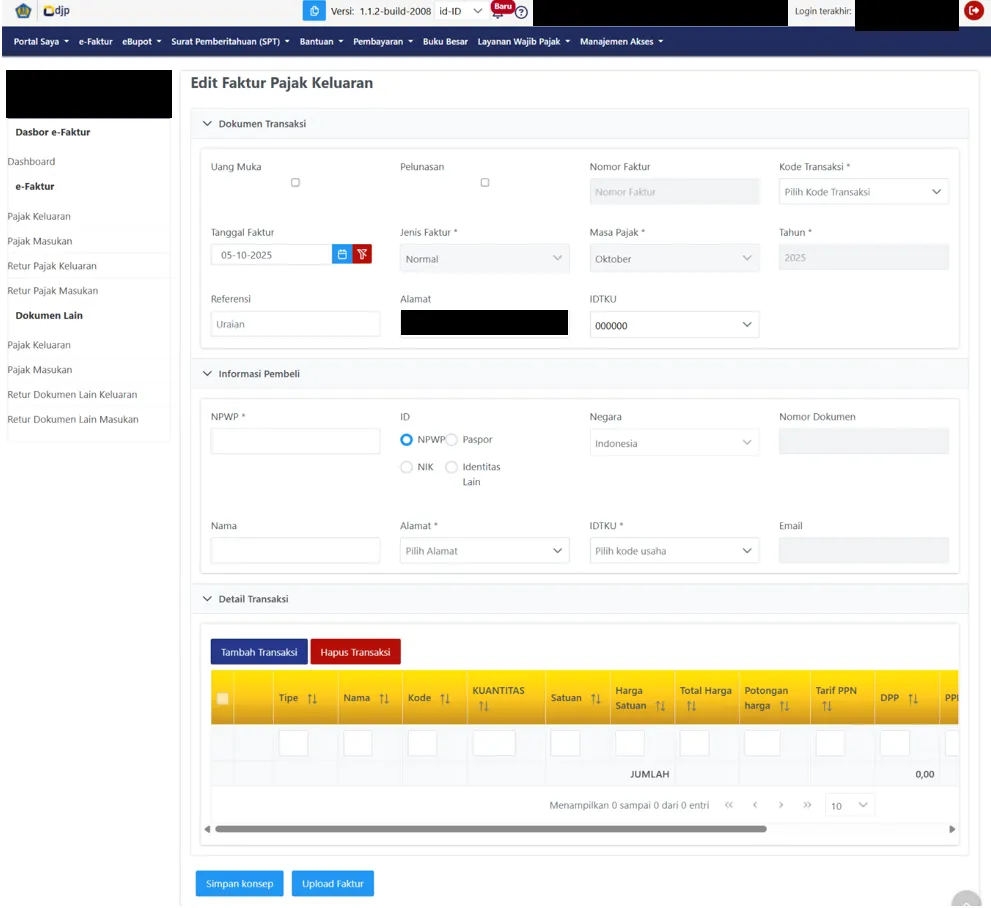Expand the Pilih Alamat dropdown
The height and width of the screenshot is (908, 991).
tap(484, 551)
